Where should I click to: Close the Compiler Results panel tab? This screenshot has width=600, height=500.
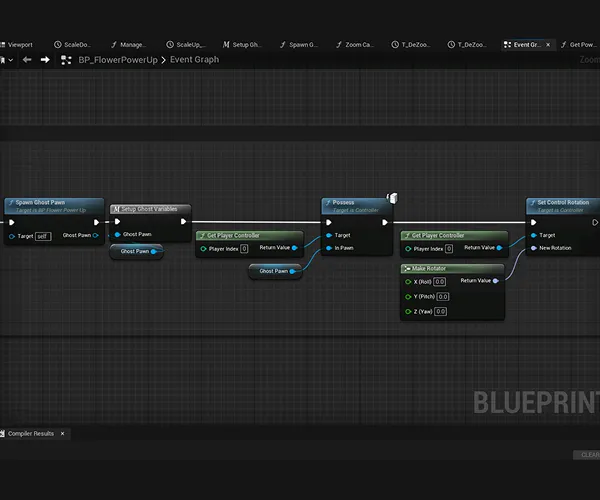pyautogui.click(x=62, y=434)
